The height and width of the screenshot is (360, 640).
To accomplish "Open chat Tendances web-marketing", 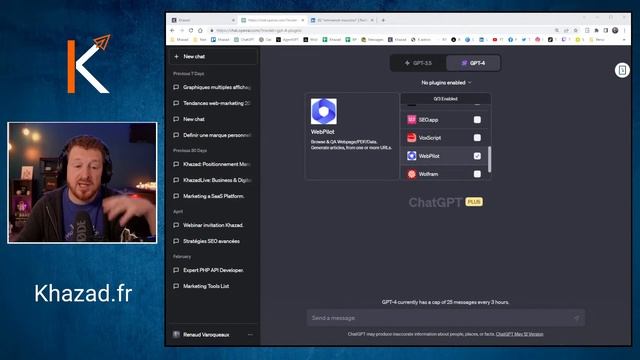I will pyautogui.click(x=213, y=103).
